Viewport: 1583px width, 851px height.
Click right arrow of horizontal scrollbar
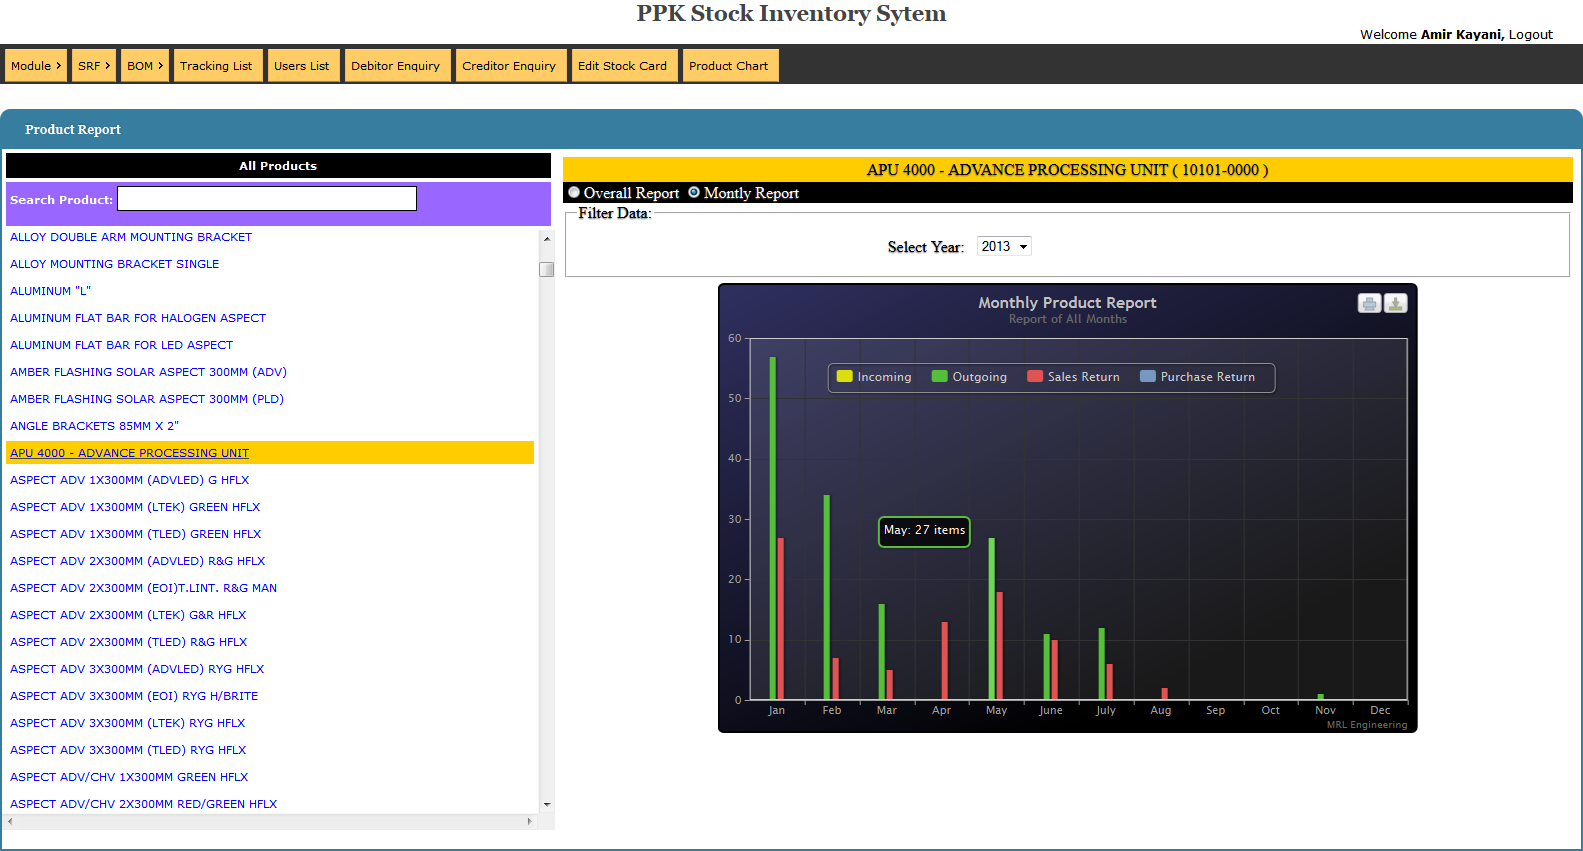(x=530, y=821)
